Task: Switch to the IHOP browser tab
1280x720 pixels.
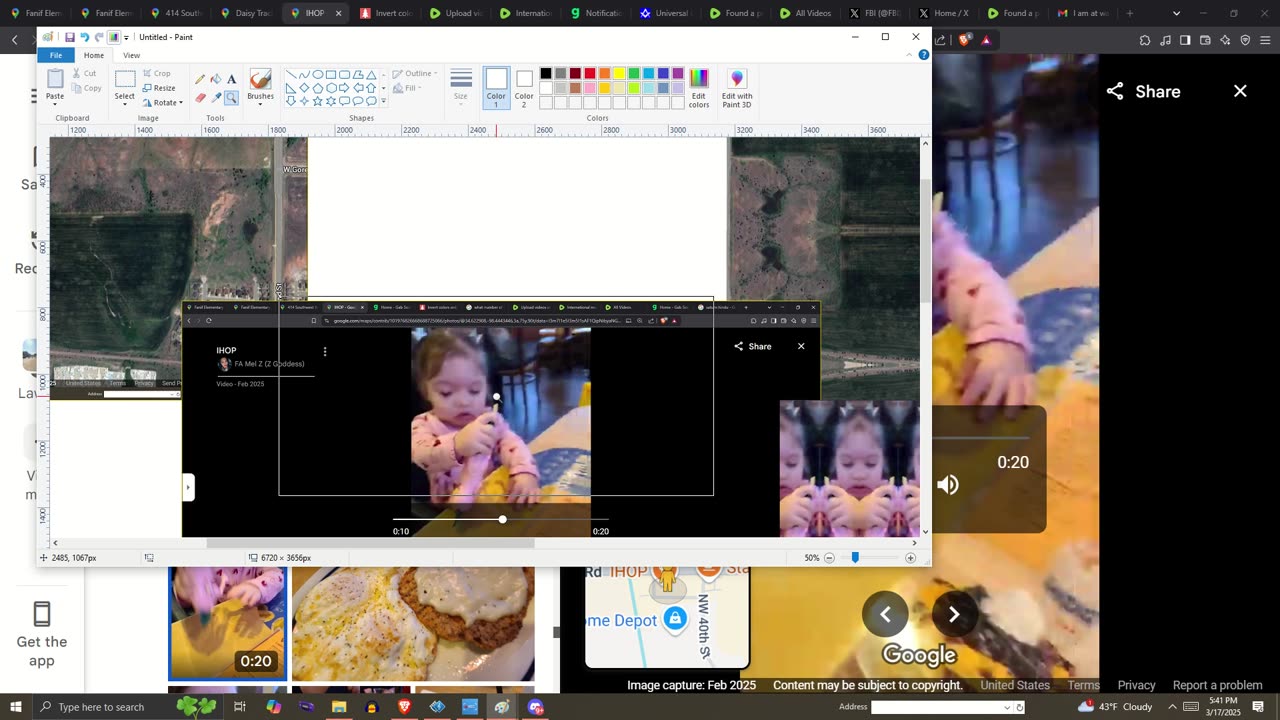Action: point(314,13)
